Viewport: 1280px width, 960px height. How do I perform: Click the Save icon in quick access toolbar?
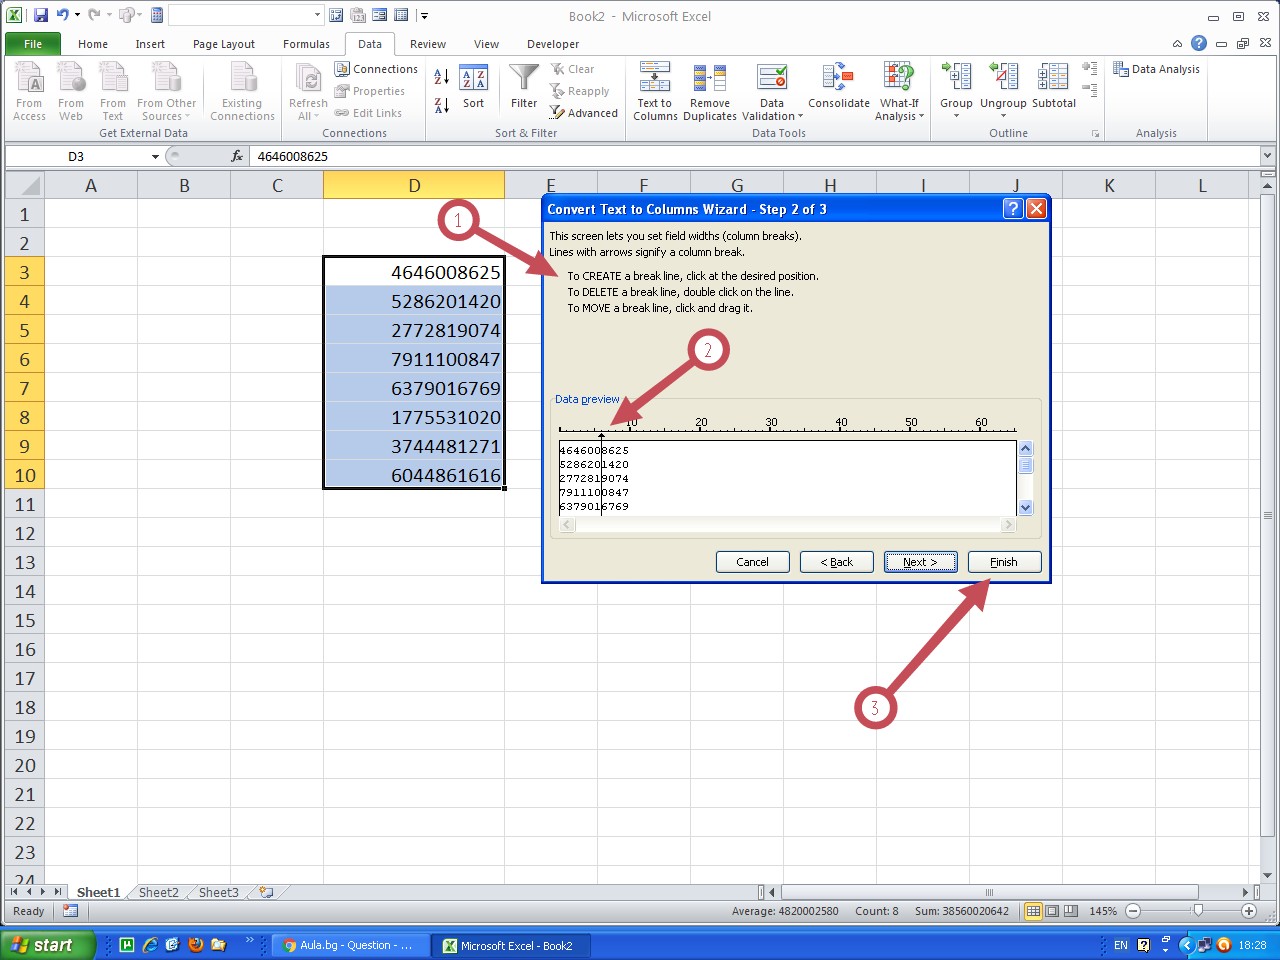pyautogui.click(x=40, y=15)
